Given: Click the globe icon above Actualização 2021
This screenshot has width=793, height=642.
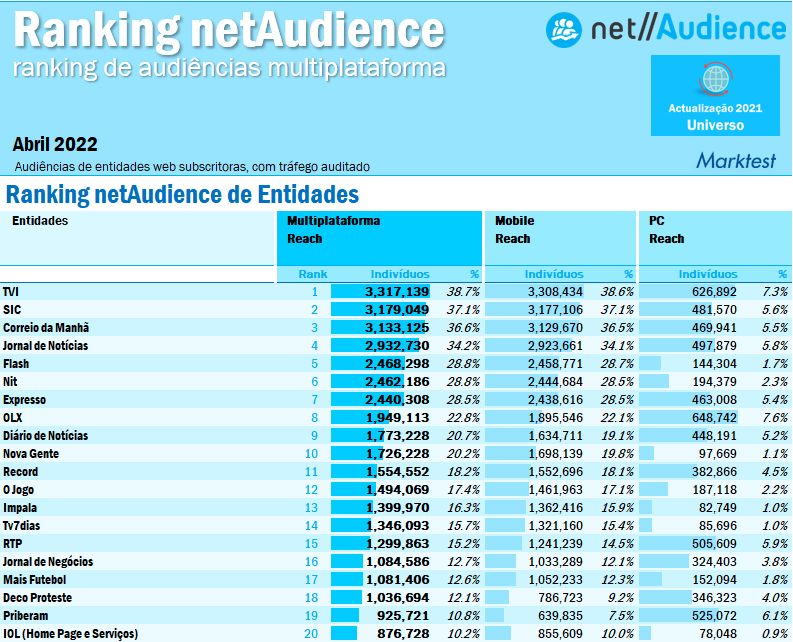Looking at the screenshot, I should [715, 79].
